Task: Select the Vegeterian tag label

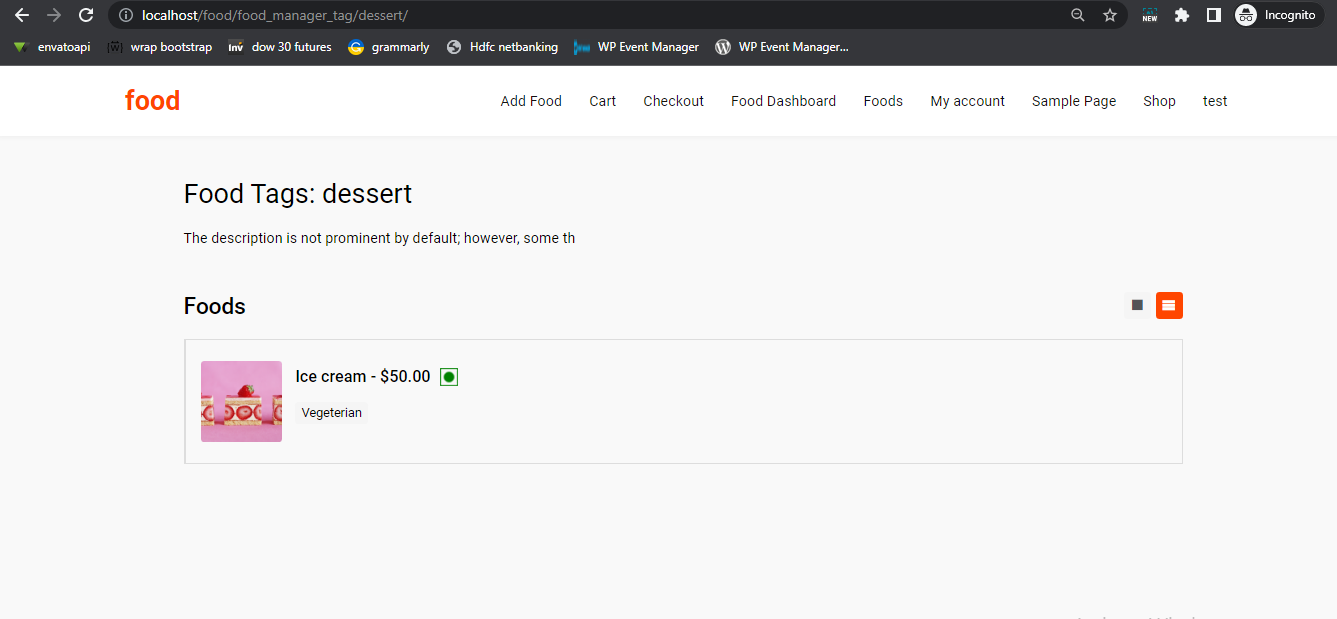Action: tap(332, 413)
